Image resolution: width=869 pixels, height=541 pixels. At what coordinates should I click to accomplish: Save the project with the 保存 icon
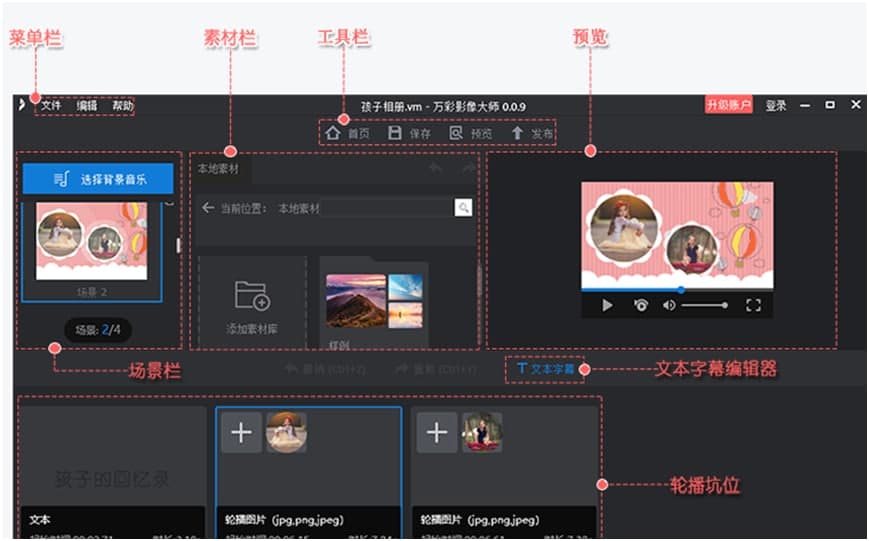[395, 133]
